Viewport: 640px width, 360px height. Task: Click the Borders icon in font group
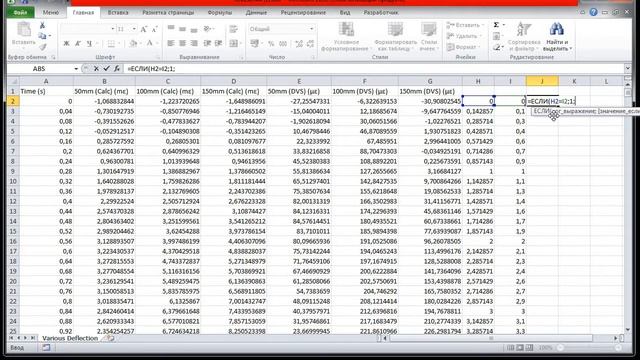(111, 43)
